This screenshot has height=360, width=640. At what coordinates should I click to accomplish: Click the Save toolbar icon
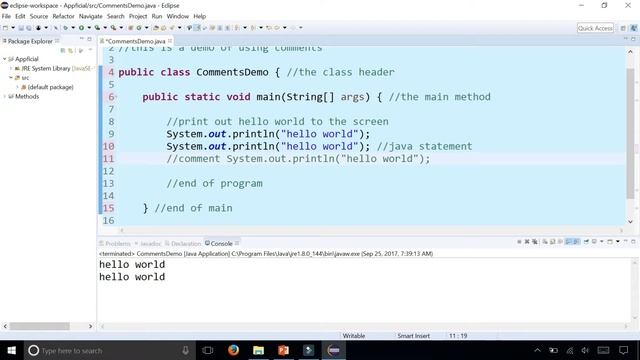(21, 28)
